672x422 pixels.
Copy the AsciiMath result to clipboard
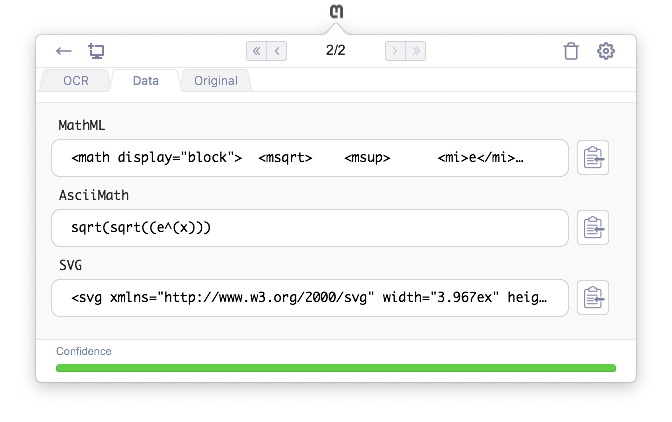593,228
